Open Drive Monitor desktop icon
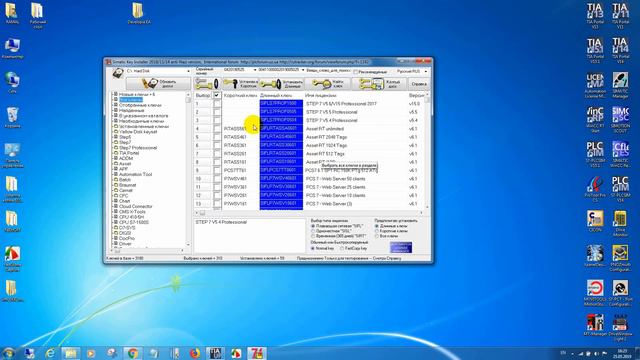 coord(620,224)
